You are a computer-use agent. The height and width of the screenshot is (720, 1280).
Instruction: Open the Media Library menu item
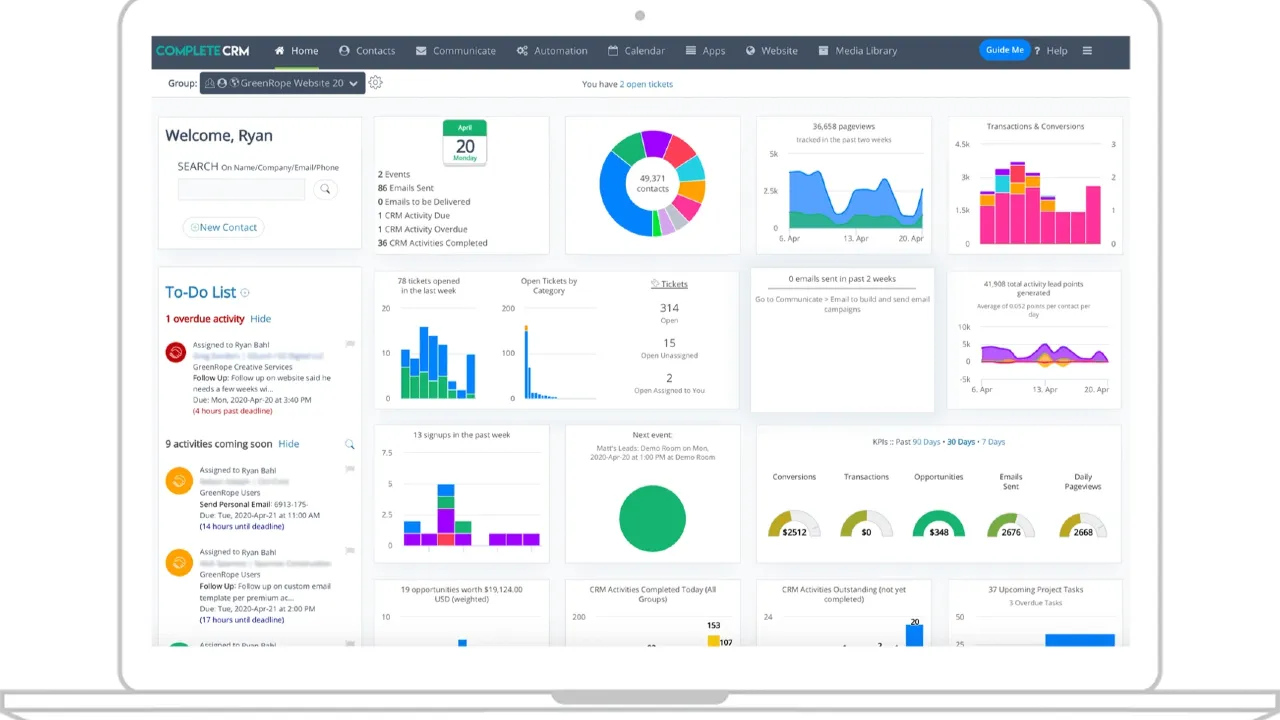click(x=857, y=51)
